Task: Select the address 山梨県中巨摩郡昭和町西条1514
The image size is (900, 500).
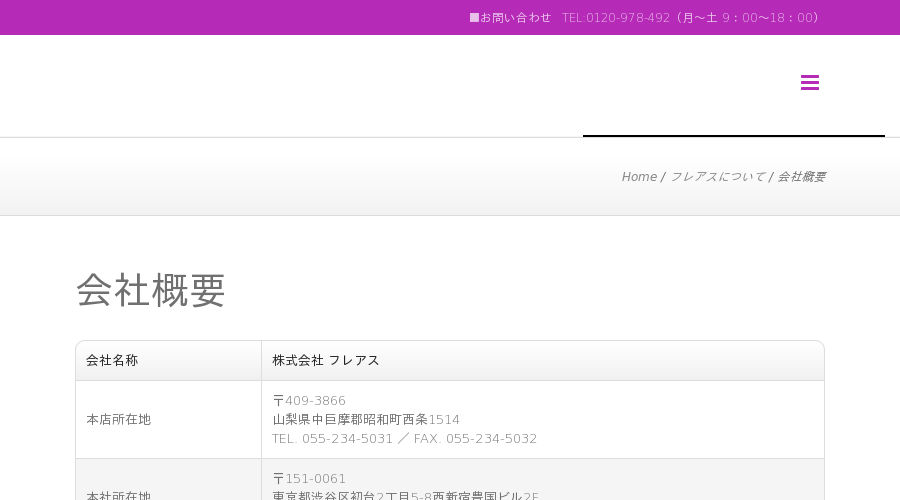Action: (x=366, y=420)
